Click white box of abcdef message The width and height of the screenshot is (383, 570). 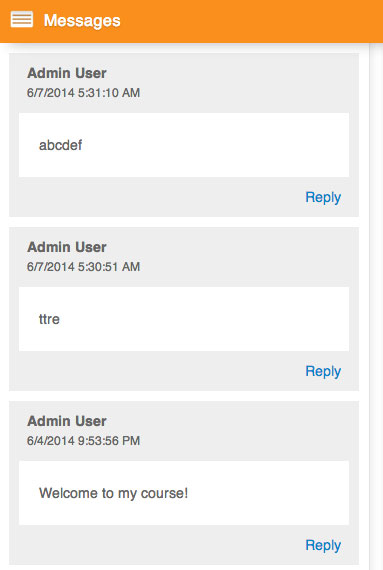click(x=184, y=145)
